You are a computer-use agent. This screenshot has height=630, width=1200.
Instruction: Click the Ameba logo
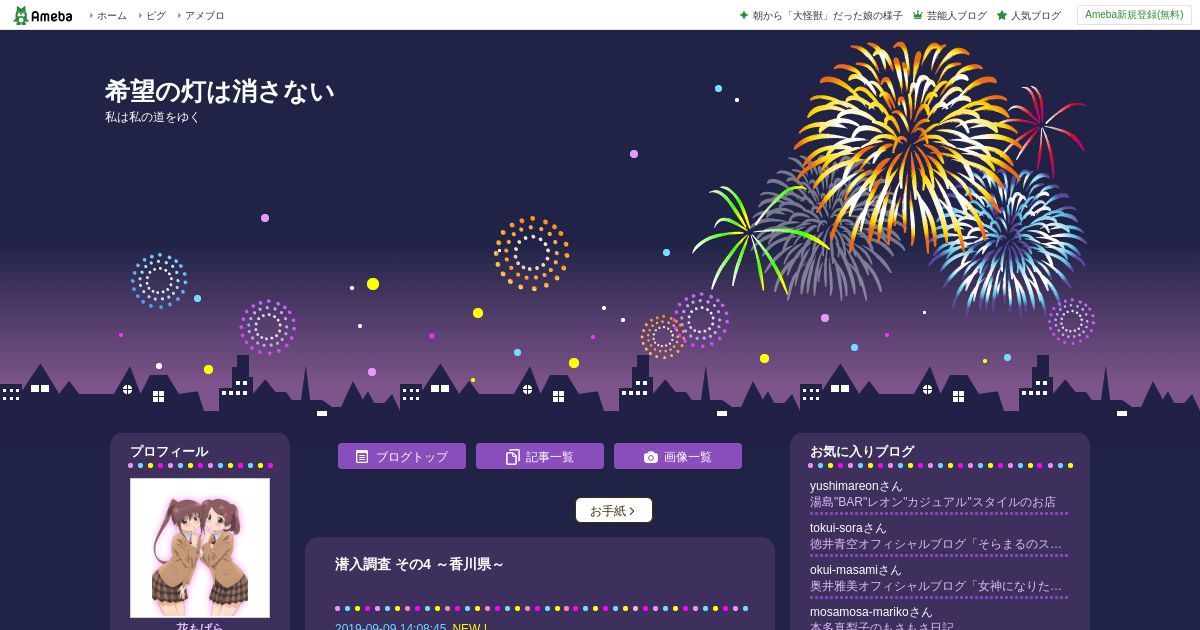click(x=42, y=15)
